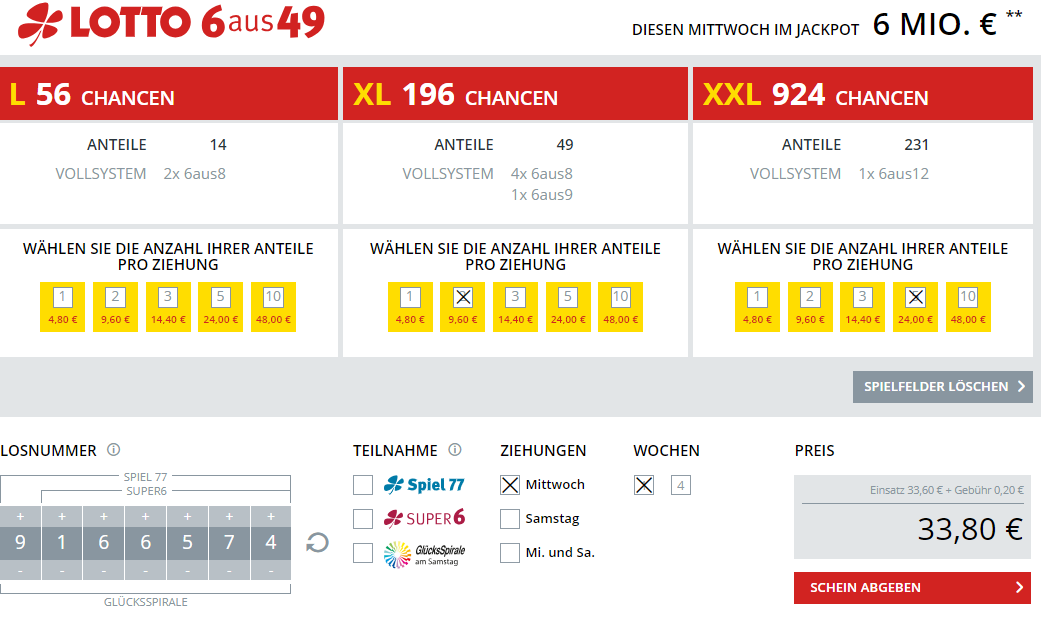Enable the SUPER 6 checkbox
The height and width of the screenshot is (618, 1041).
[x=362, y=518]
